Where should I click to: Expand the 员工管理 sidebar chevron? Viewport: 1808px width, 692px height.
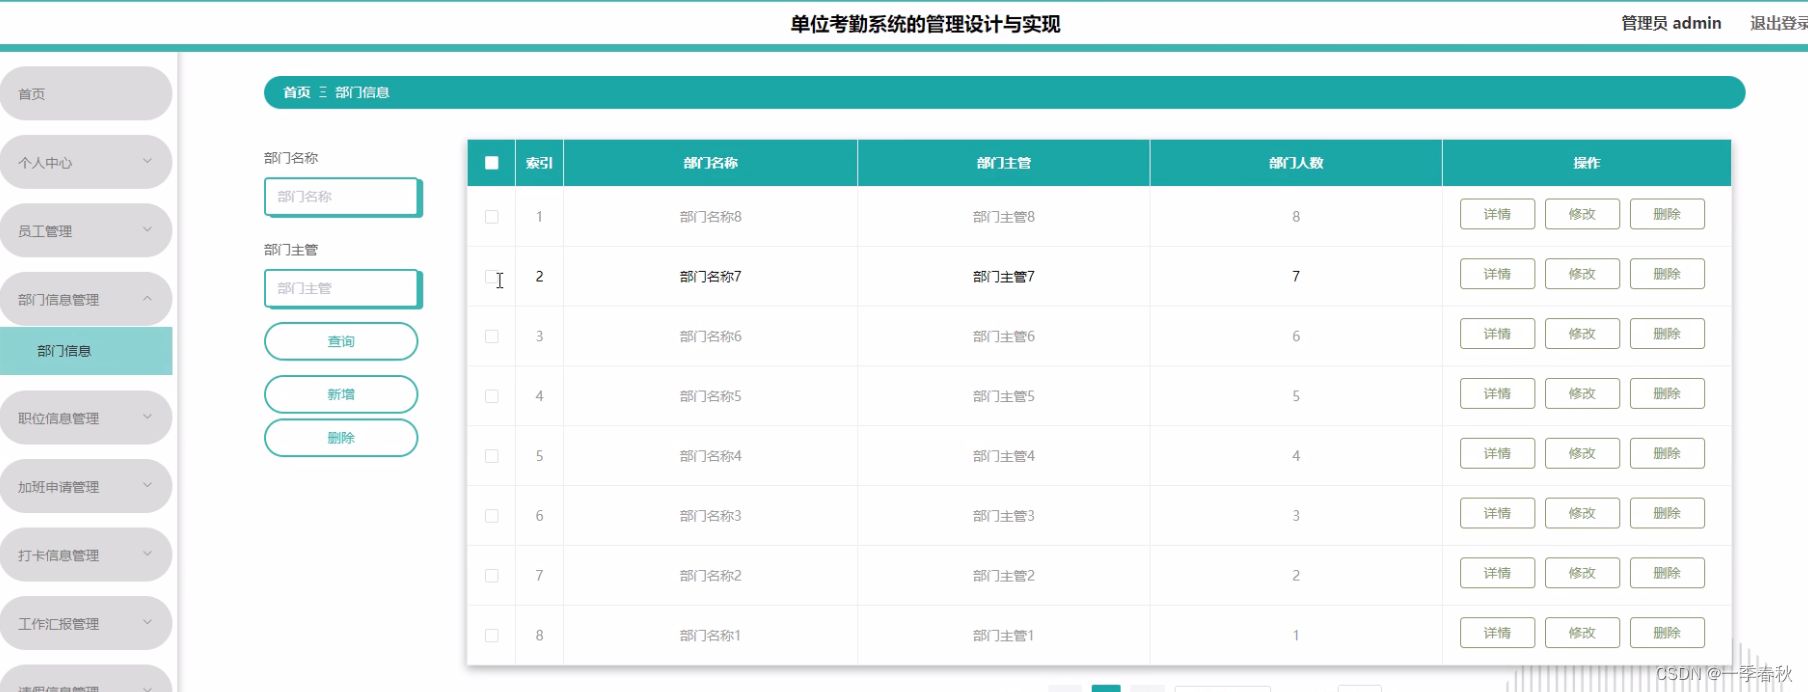pos(147,230)
